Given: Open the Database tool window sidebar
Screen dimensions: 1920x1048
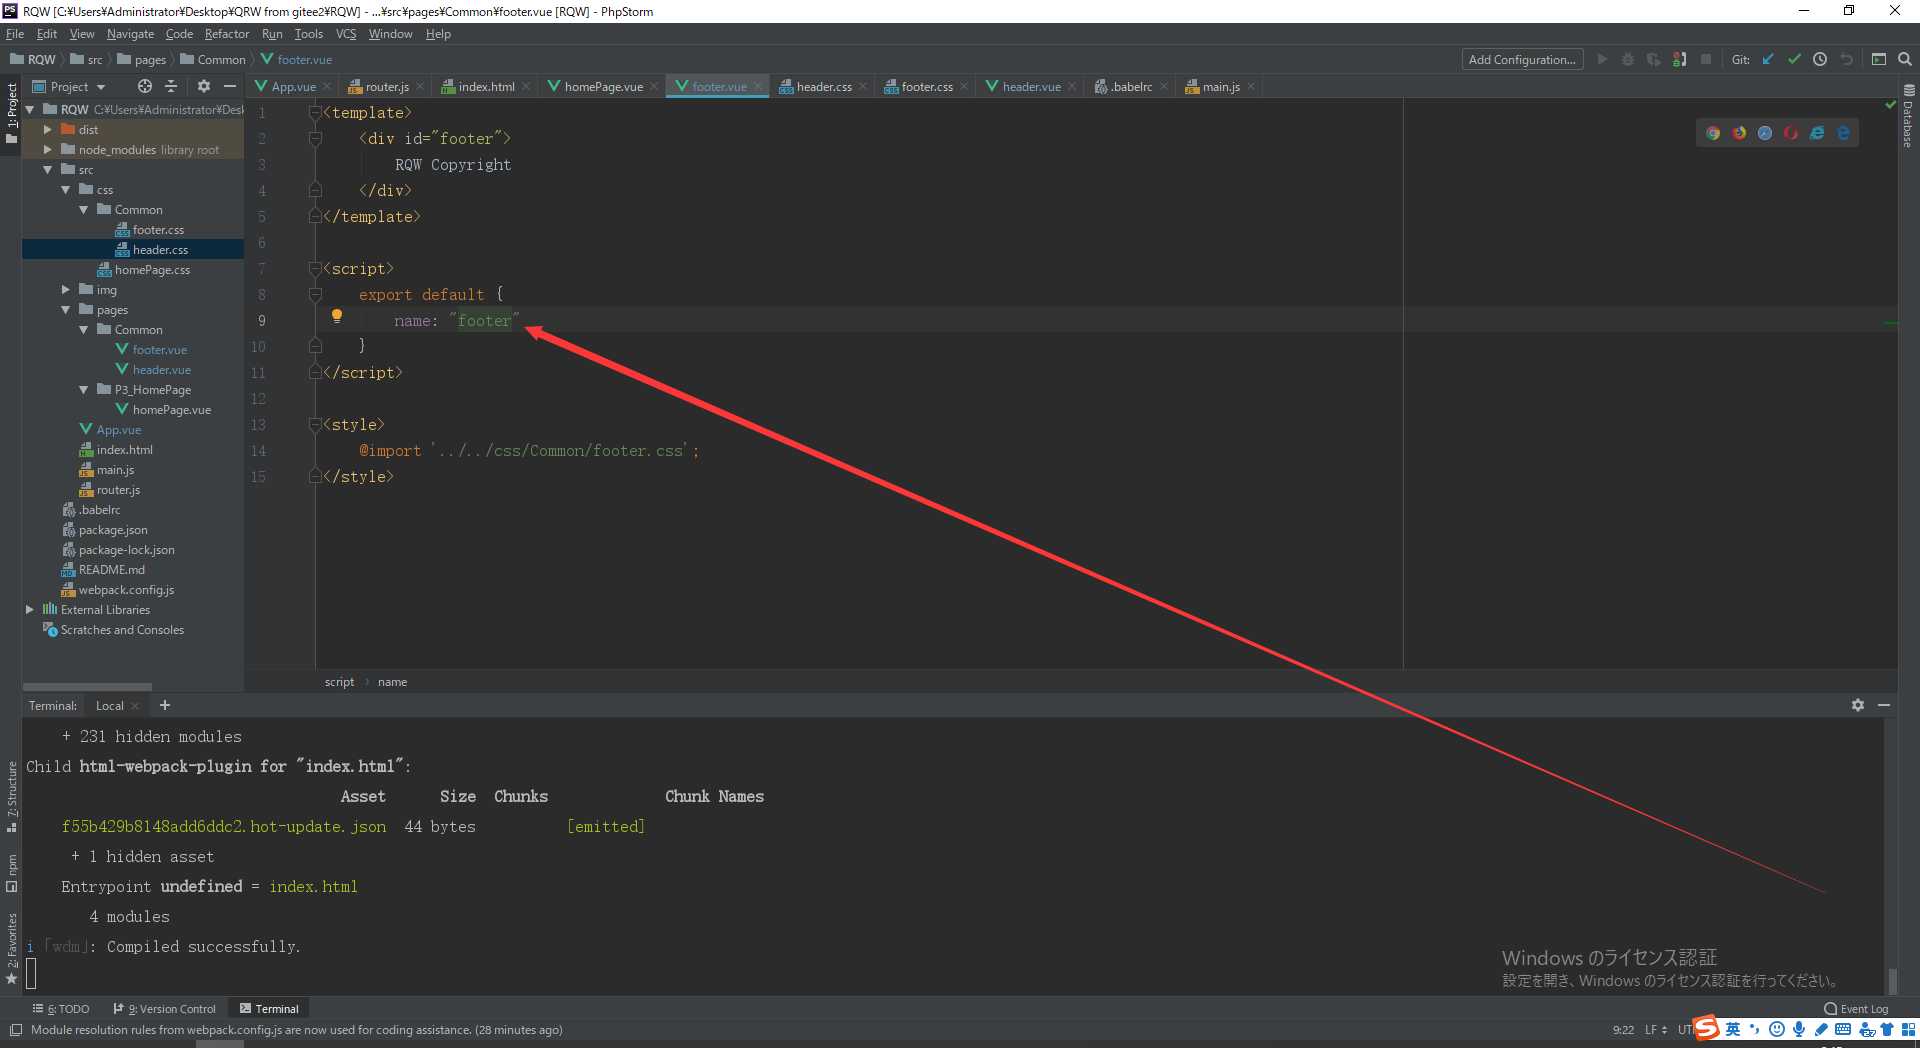Looking at the screenshot, I should tap(1909, 116).
